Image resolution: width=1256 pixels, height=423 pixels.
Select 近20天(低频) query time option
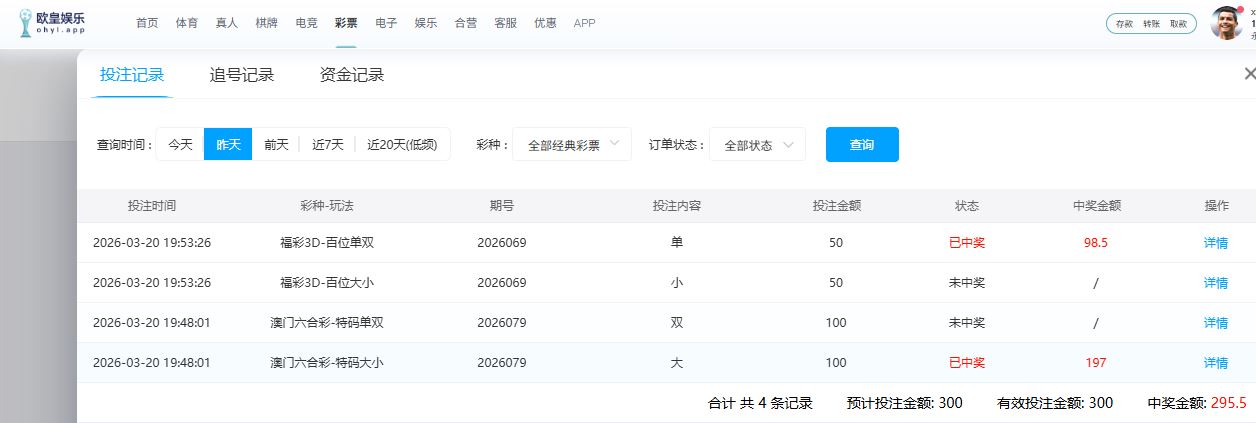coord(402,144)
